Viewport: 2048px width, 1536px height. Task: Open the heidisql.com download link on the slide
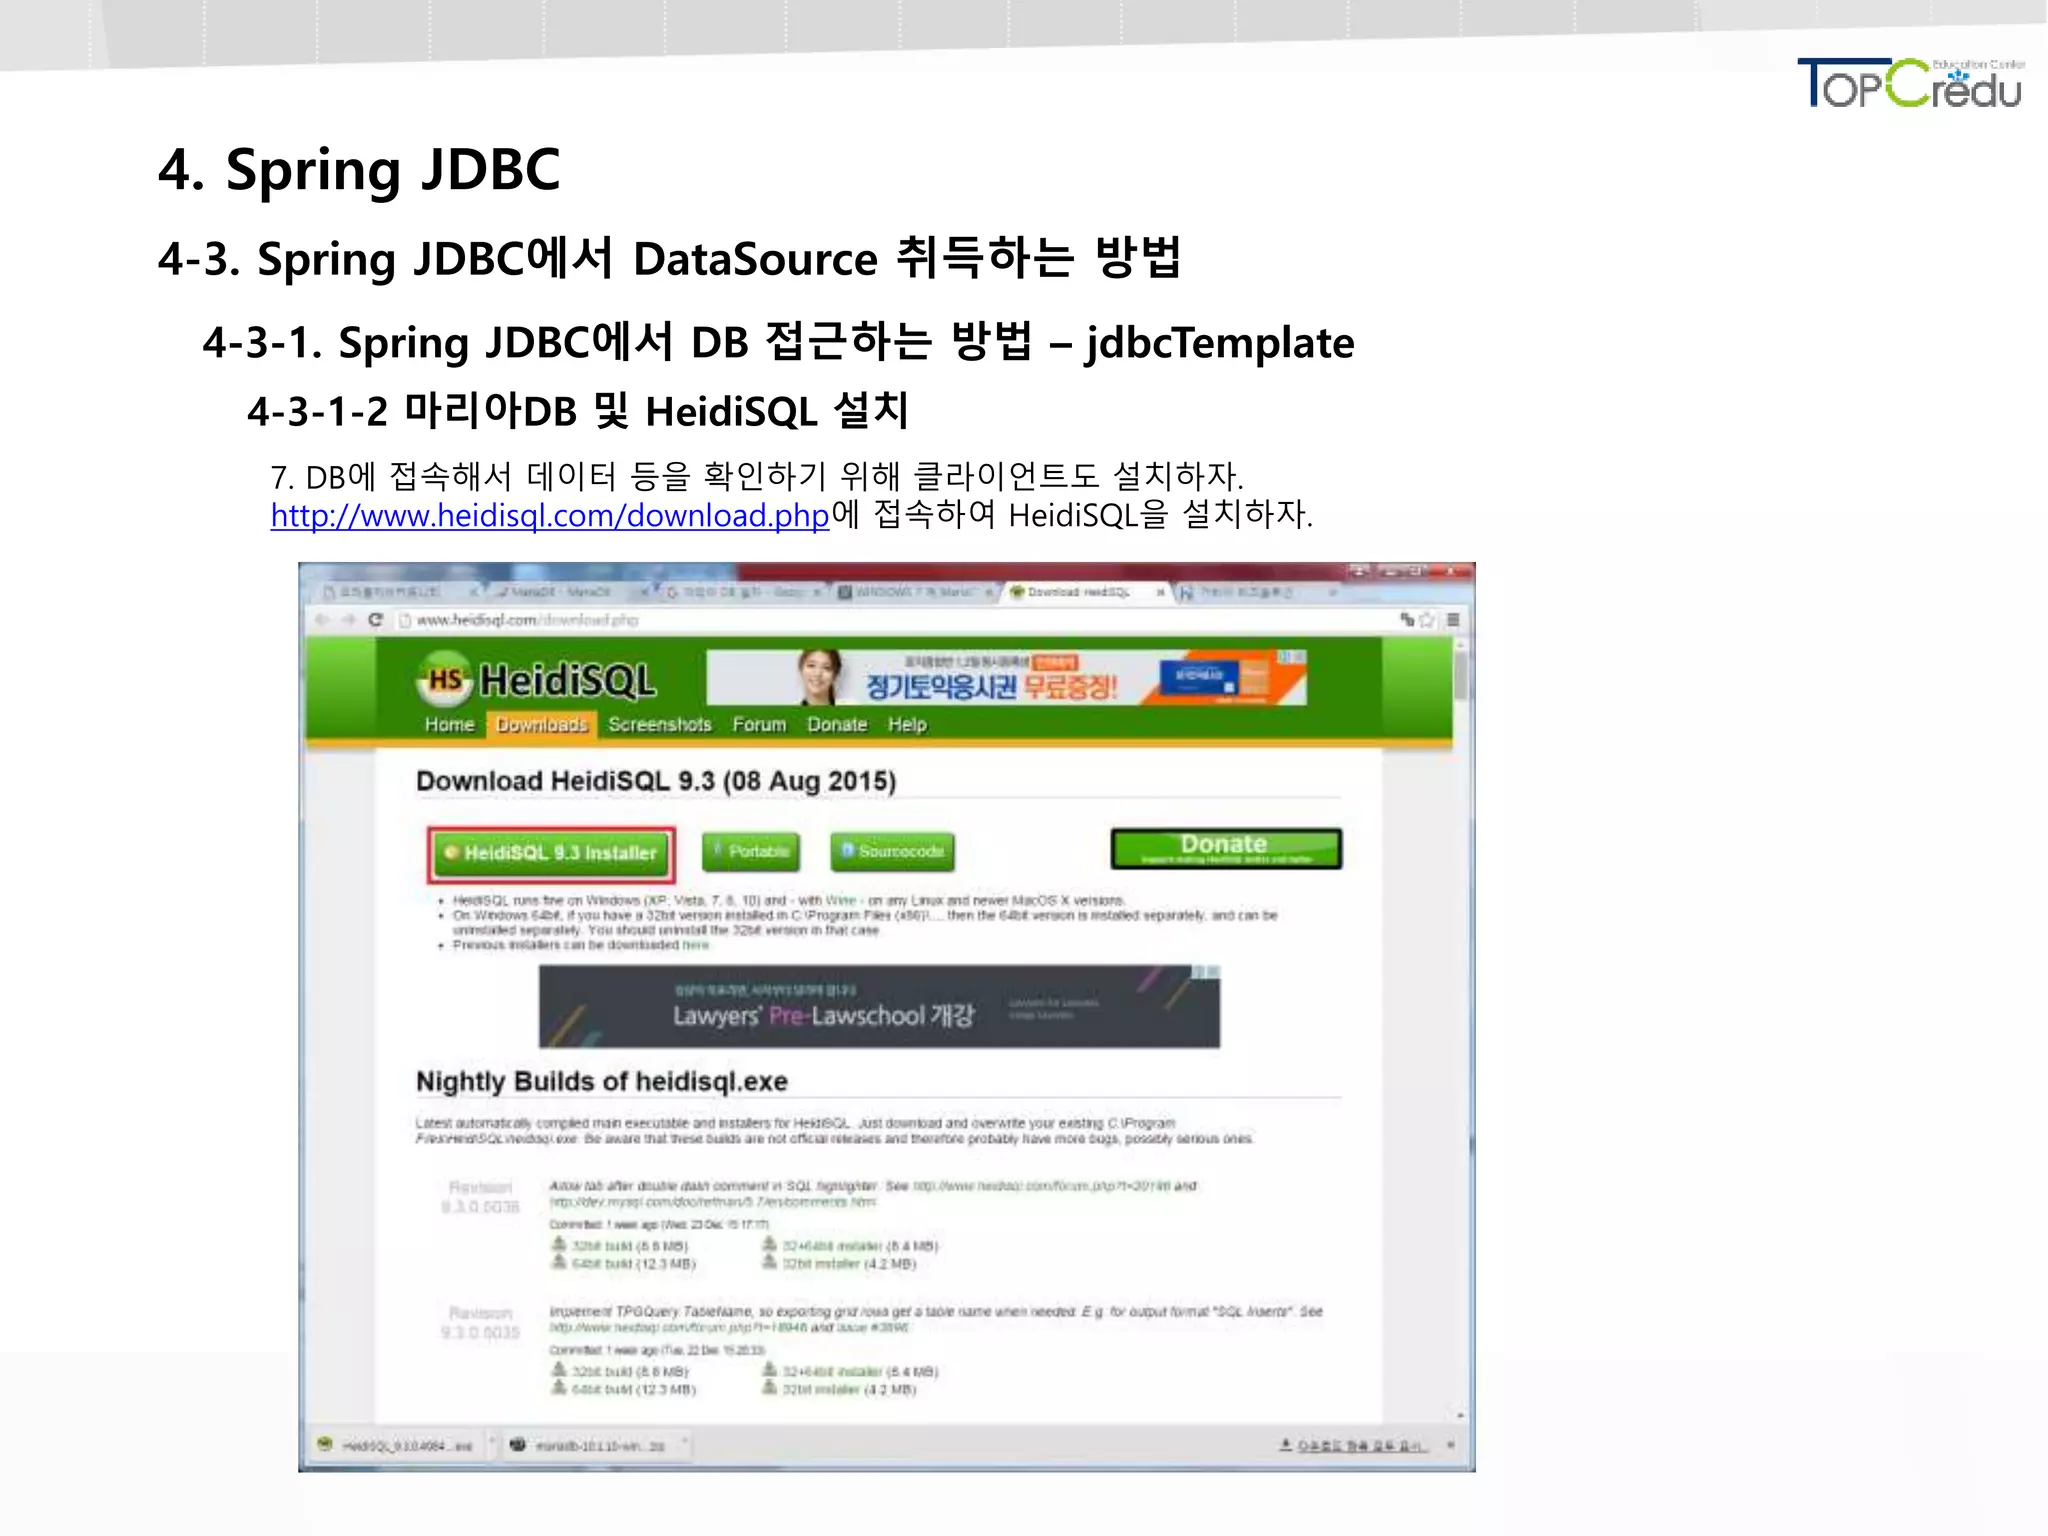pos(550,516)
